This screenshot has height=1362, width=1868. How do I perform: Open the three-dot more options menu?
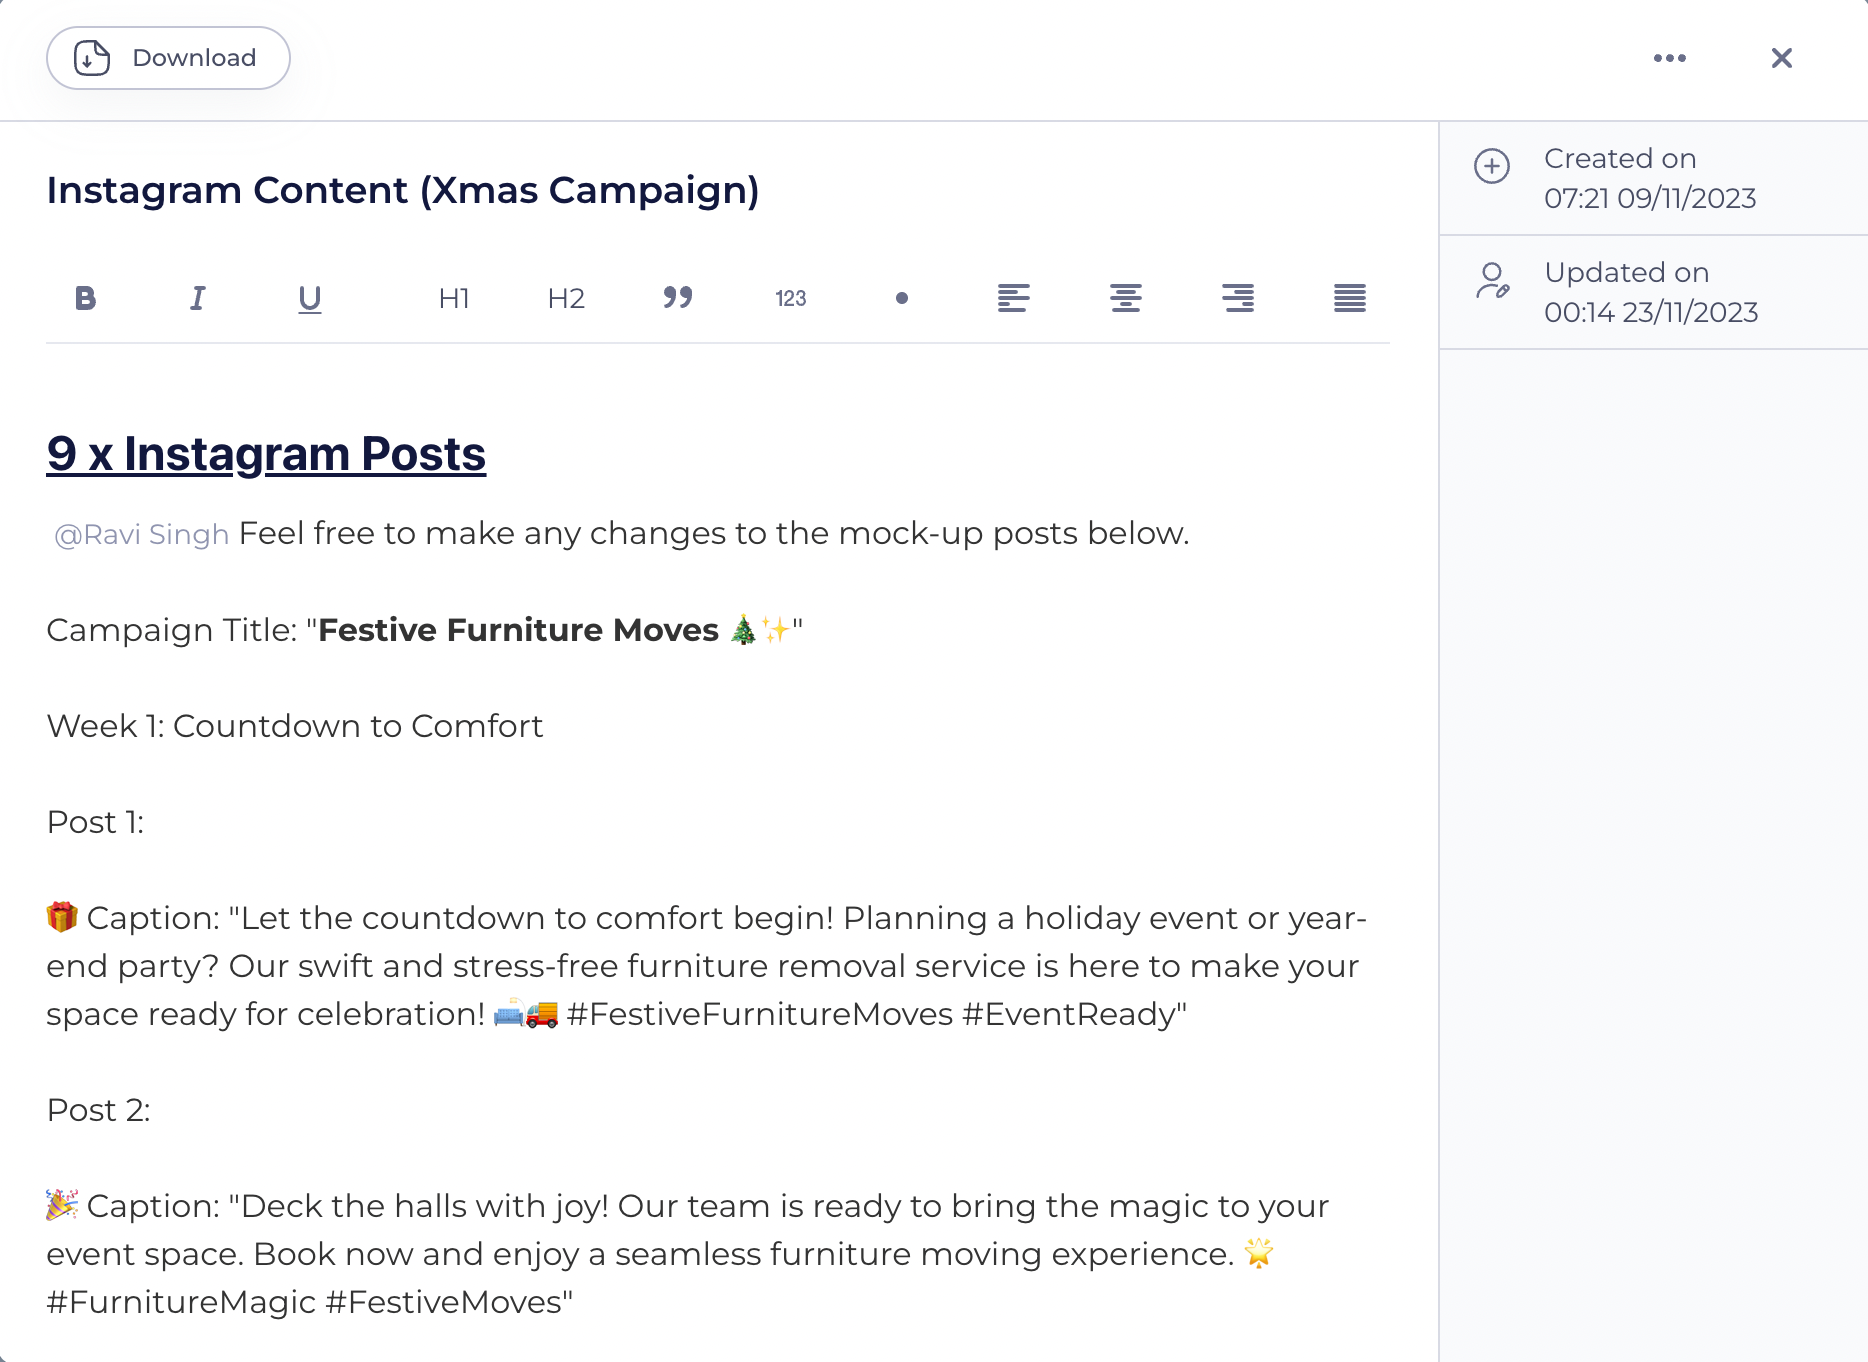[1670, 58]
